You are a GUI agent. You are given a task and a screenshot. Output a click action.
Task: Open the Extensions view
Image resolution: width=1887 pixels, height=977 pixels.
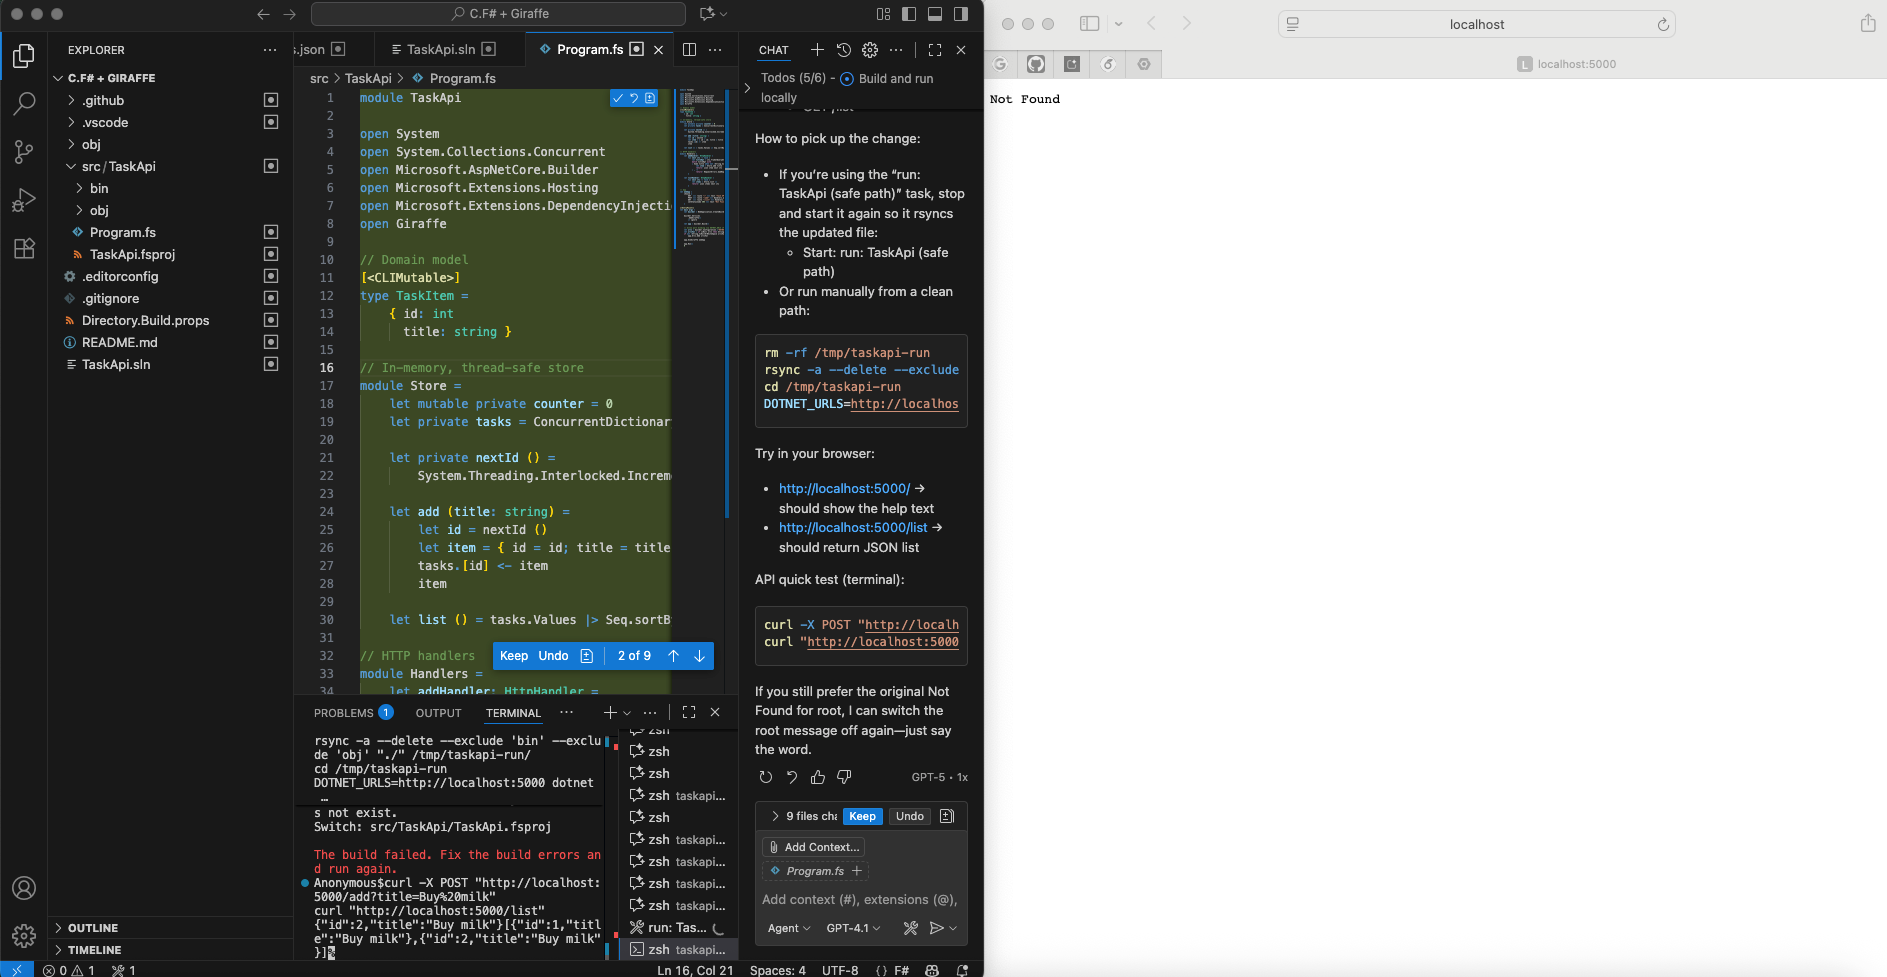(24, 249)
